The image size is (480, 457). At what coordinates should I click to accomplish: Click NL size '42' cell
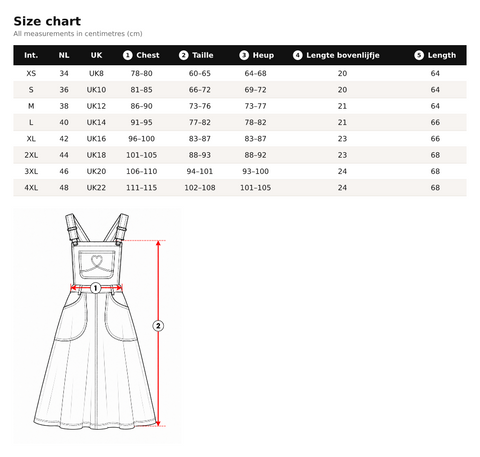pos(64,139)
